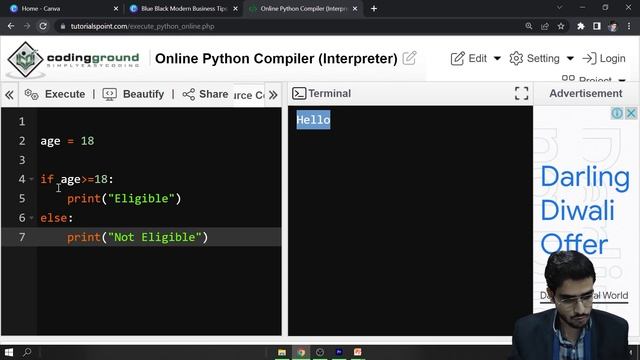Open Windows taskbar search
This screenshot has width=640, height=360.
coord(27,352)
